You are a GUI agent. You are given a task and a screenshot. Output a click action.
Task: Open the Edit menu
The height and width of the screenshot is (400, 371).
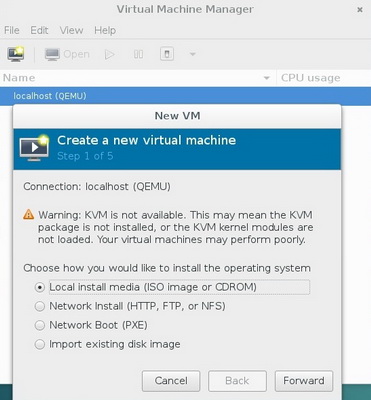coord(39,30)
